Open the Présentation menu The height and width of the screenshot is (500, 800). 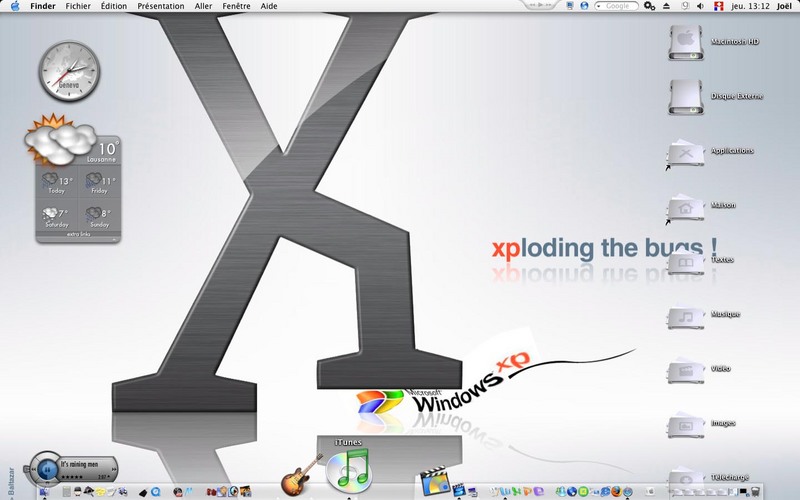tap(161, 6)
